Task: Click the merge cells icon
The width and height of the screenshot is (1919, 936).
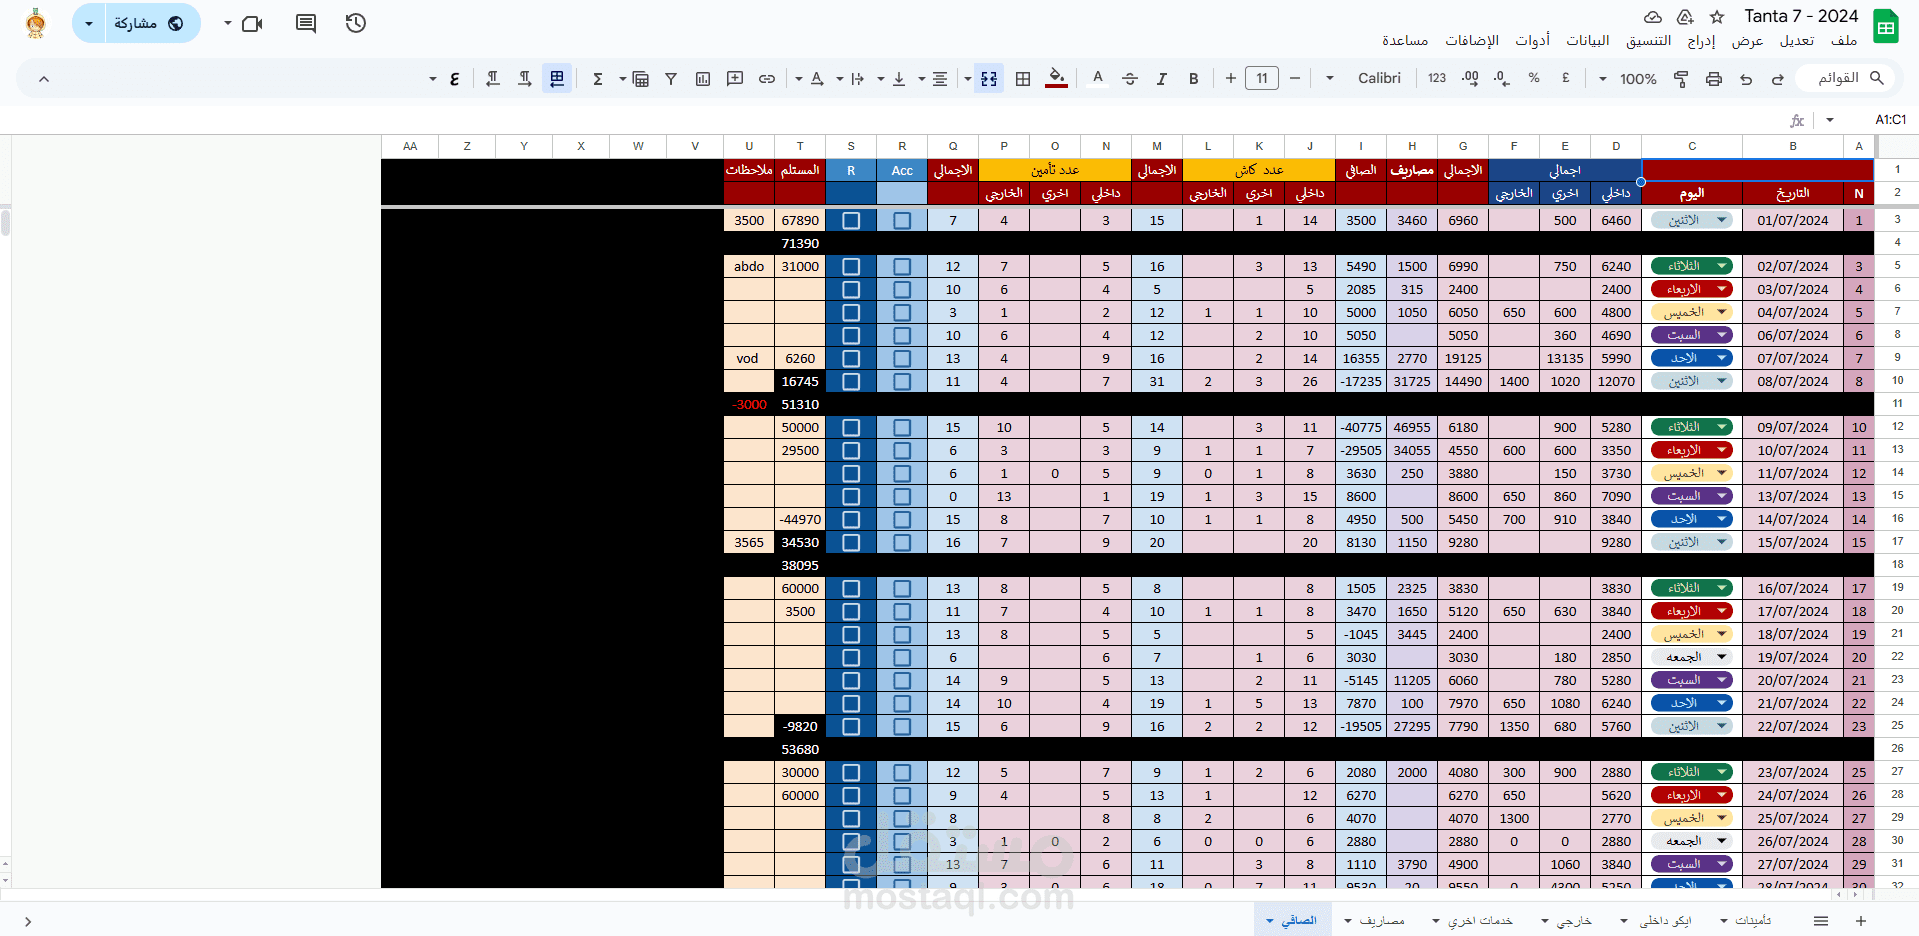Action: pos(989,78)
